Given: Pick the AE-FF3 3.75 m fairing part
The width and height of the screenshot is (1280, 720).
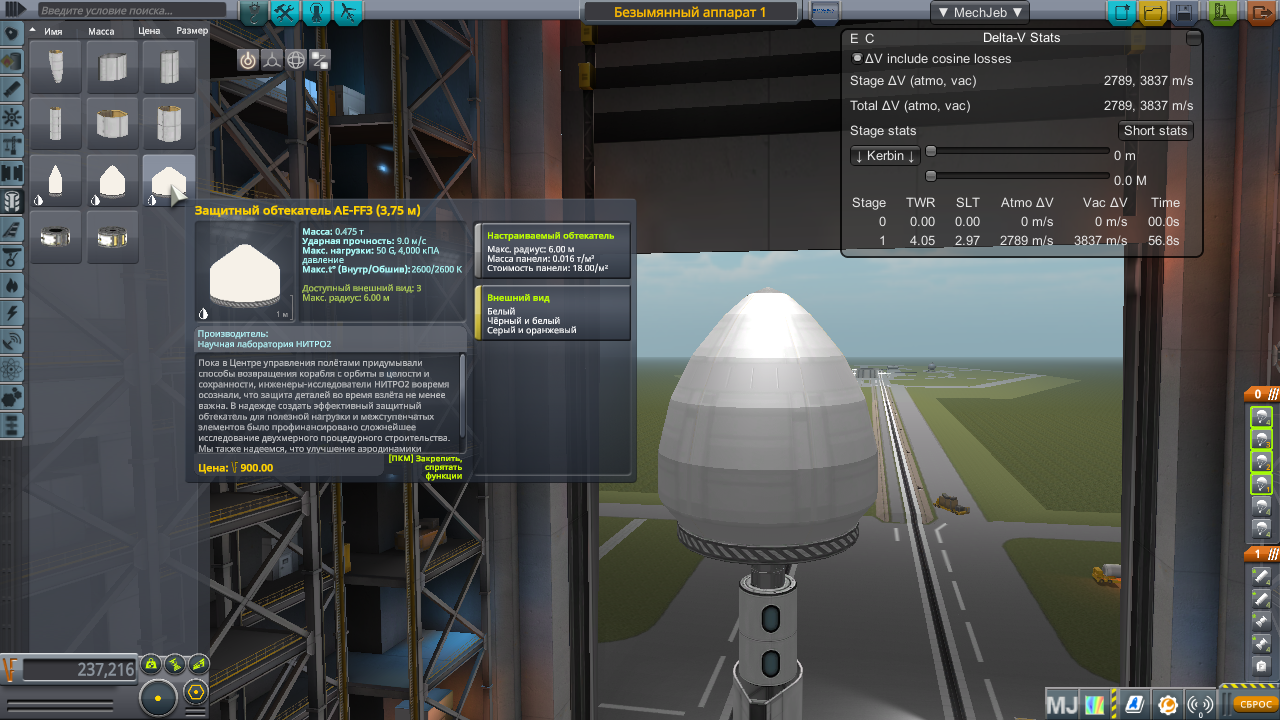Looking at the screenshot, I should (x=169, y=181).
